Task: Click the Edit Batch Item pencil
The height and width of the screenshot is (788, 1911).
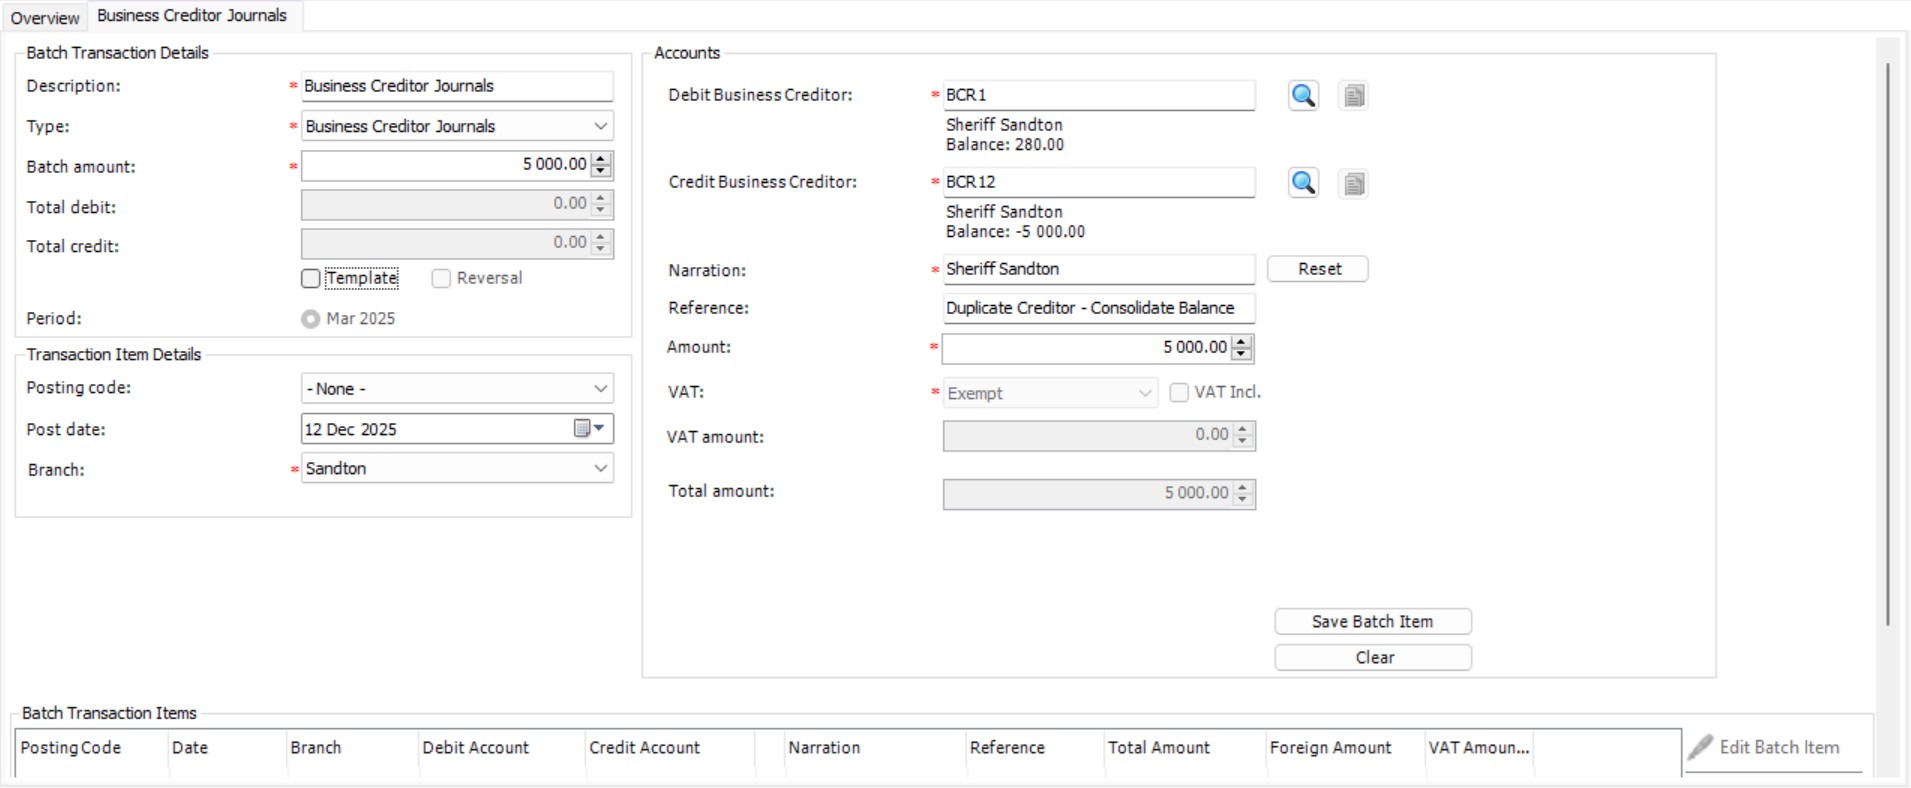Action: tap(1699, 748)
